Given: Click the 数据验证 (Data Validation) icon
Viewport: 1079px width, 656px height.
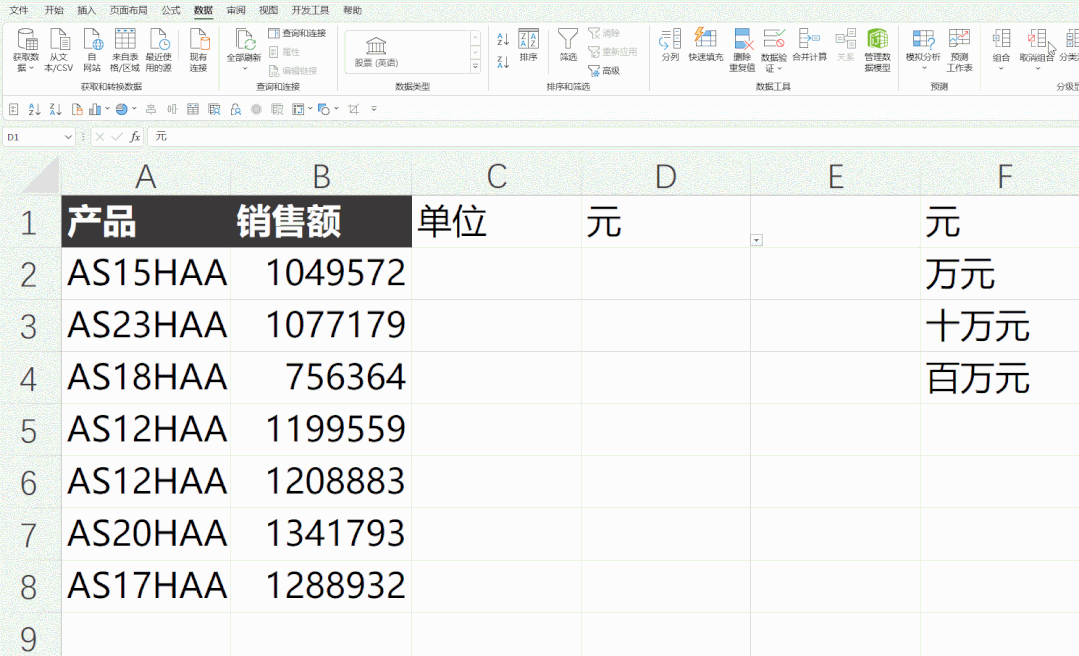Looking at the screenshot, I should pos(773,39).
